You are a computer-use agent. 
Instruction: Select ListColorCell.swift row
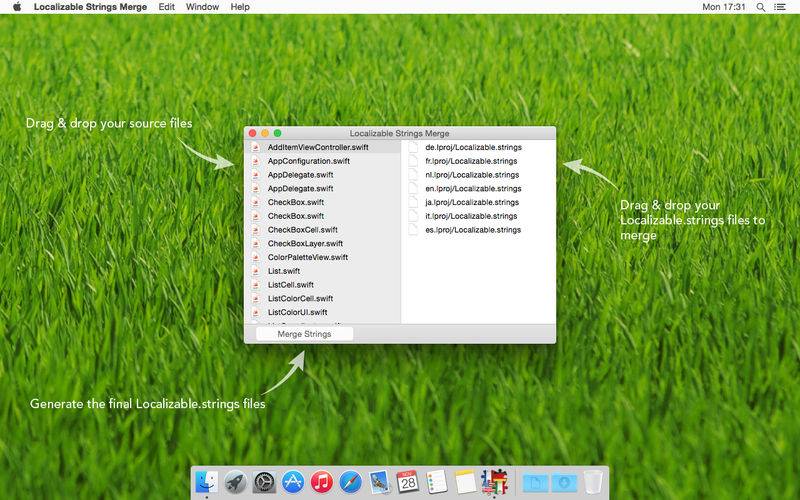coord(322,298)
